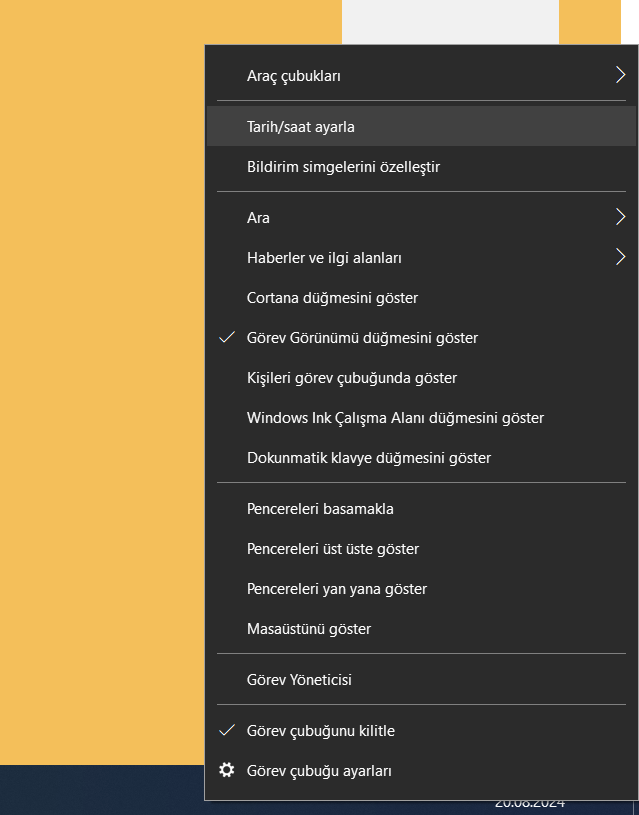This screenshot has width=639, height=815.
Task: Expand the Araç çubukları submenu arrow
Action: tap(620, 75)
